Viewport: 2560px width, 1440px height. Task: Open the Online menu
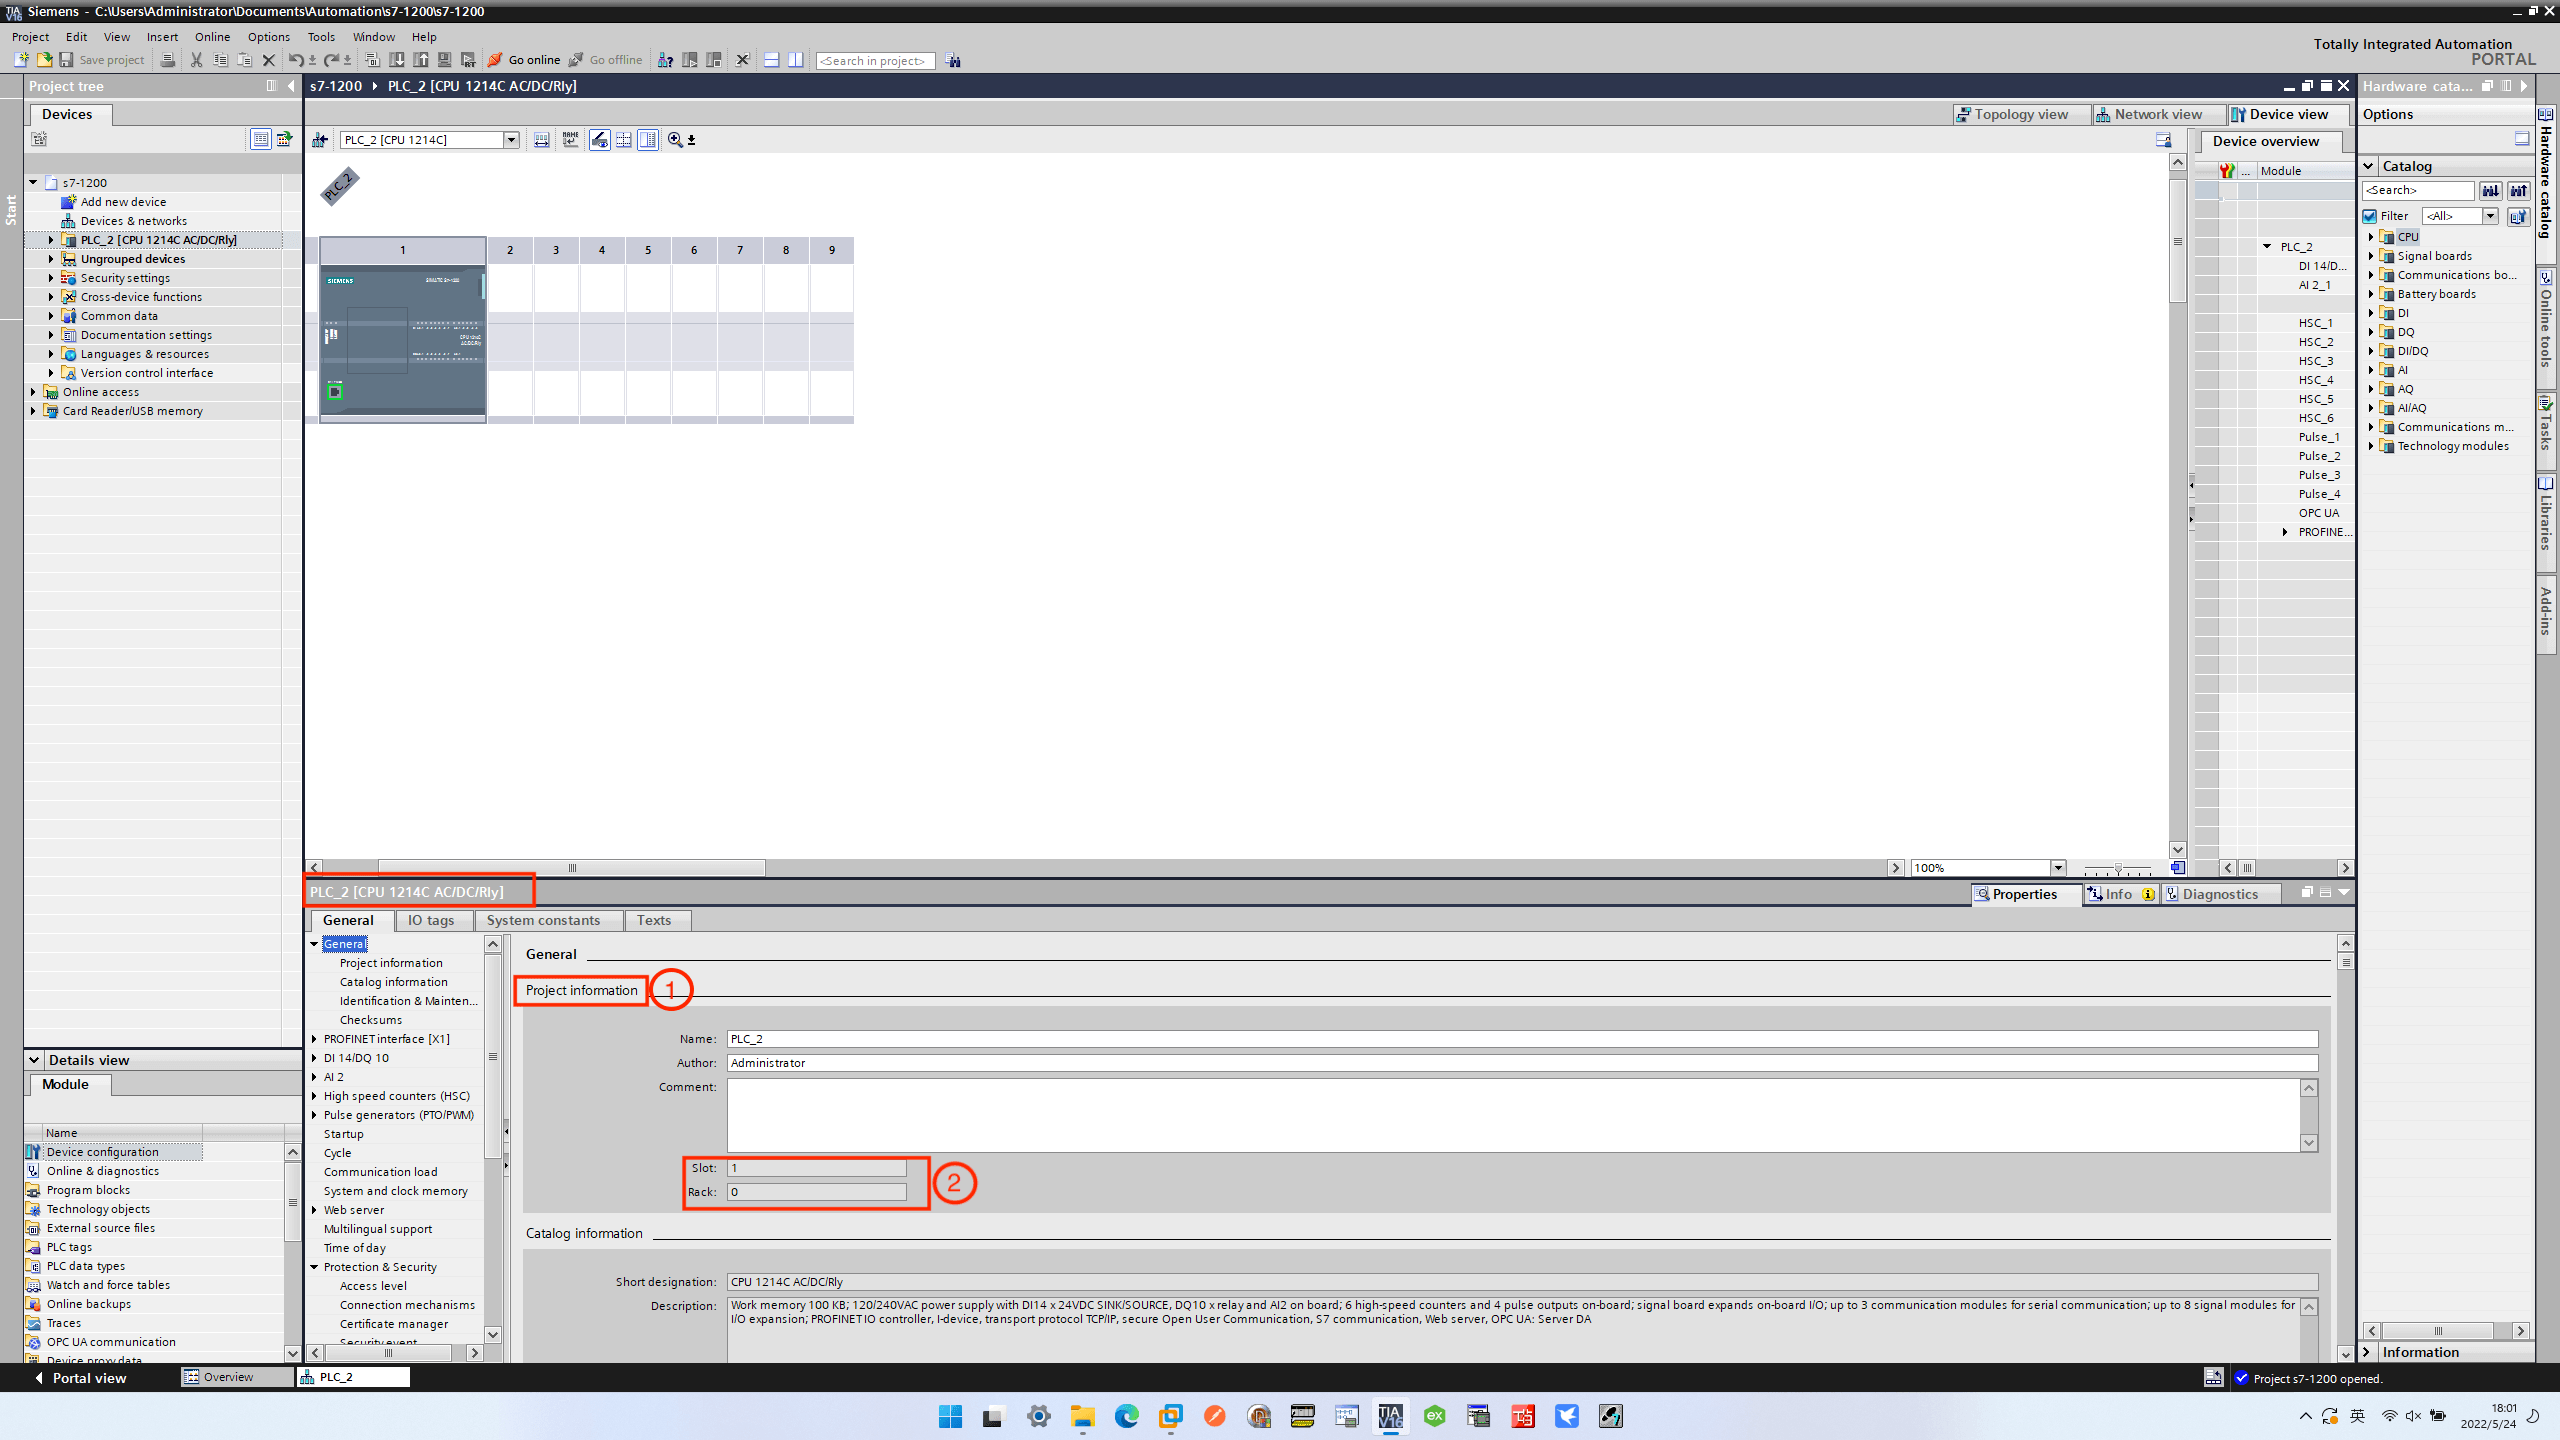(x=211, y=37)
